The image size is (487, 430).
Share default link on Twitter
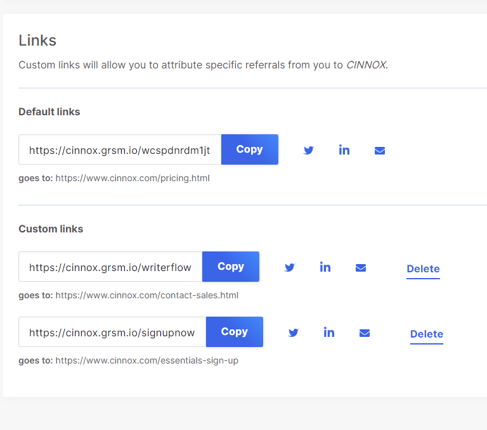309,150
